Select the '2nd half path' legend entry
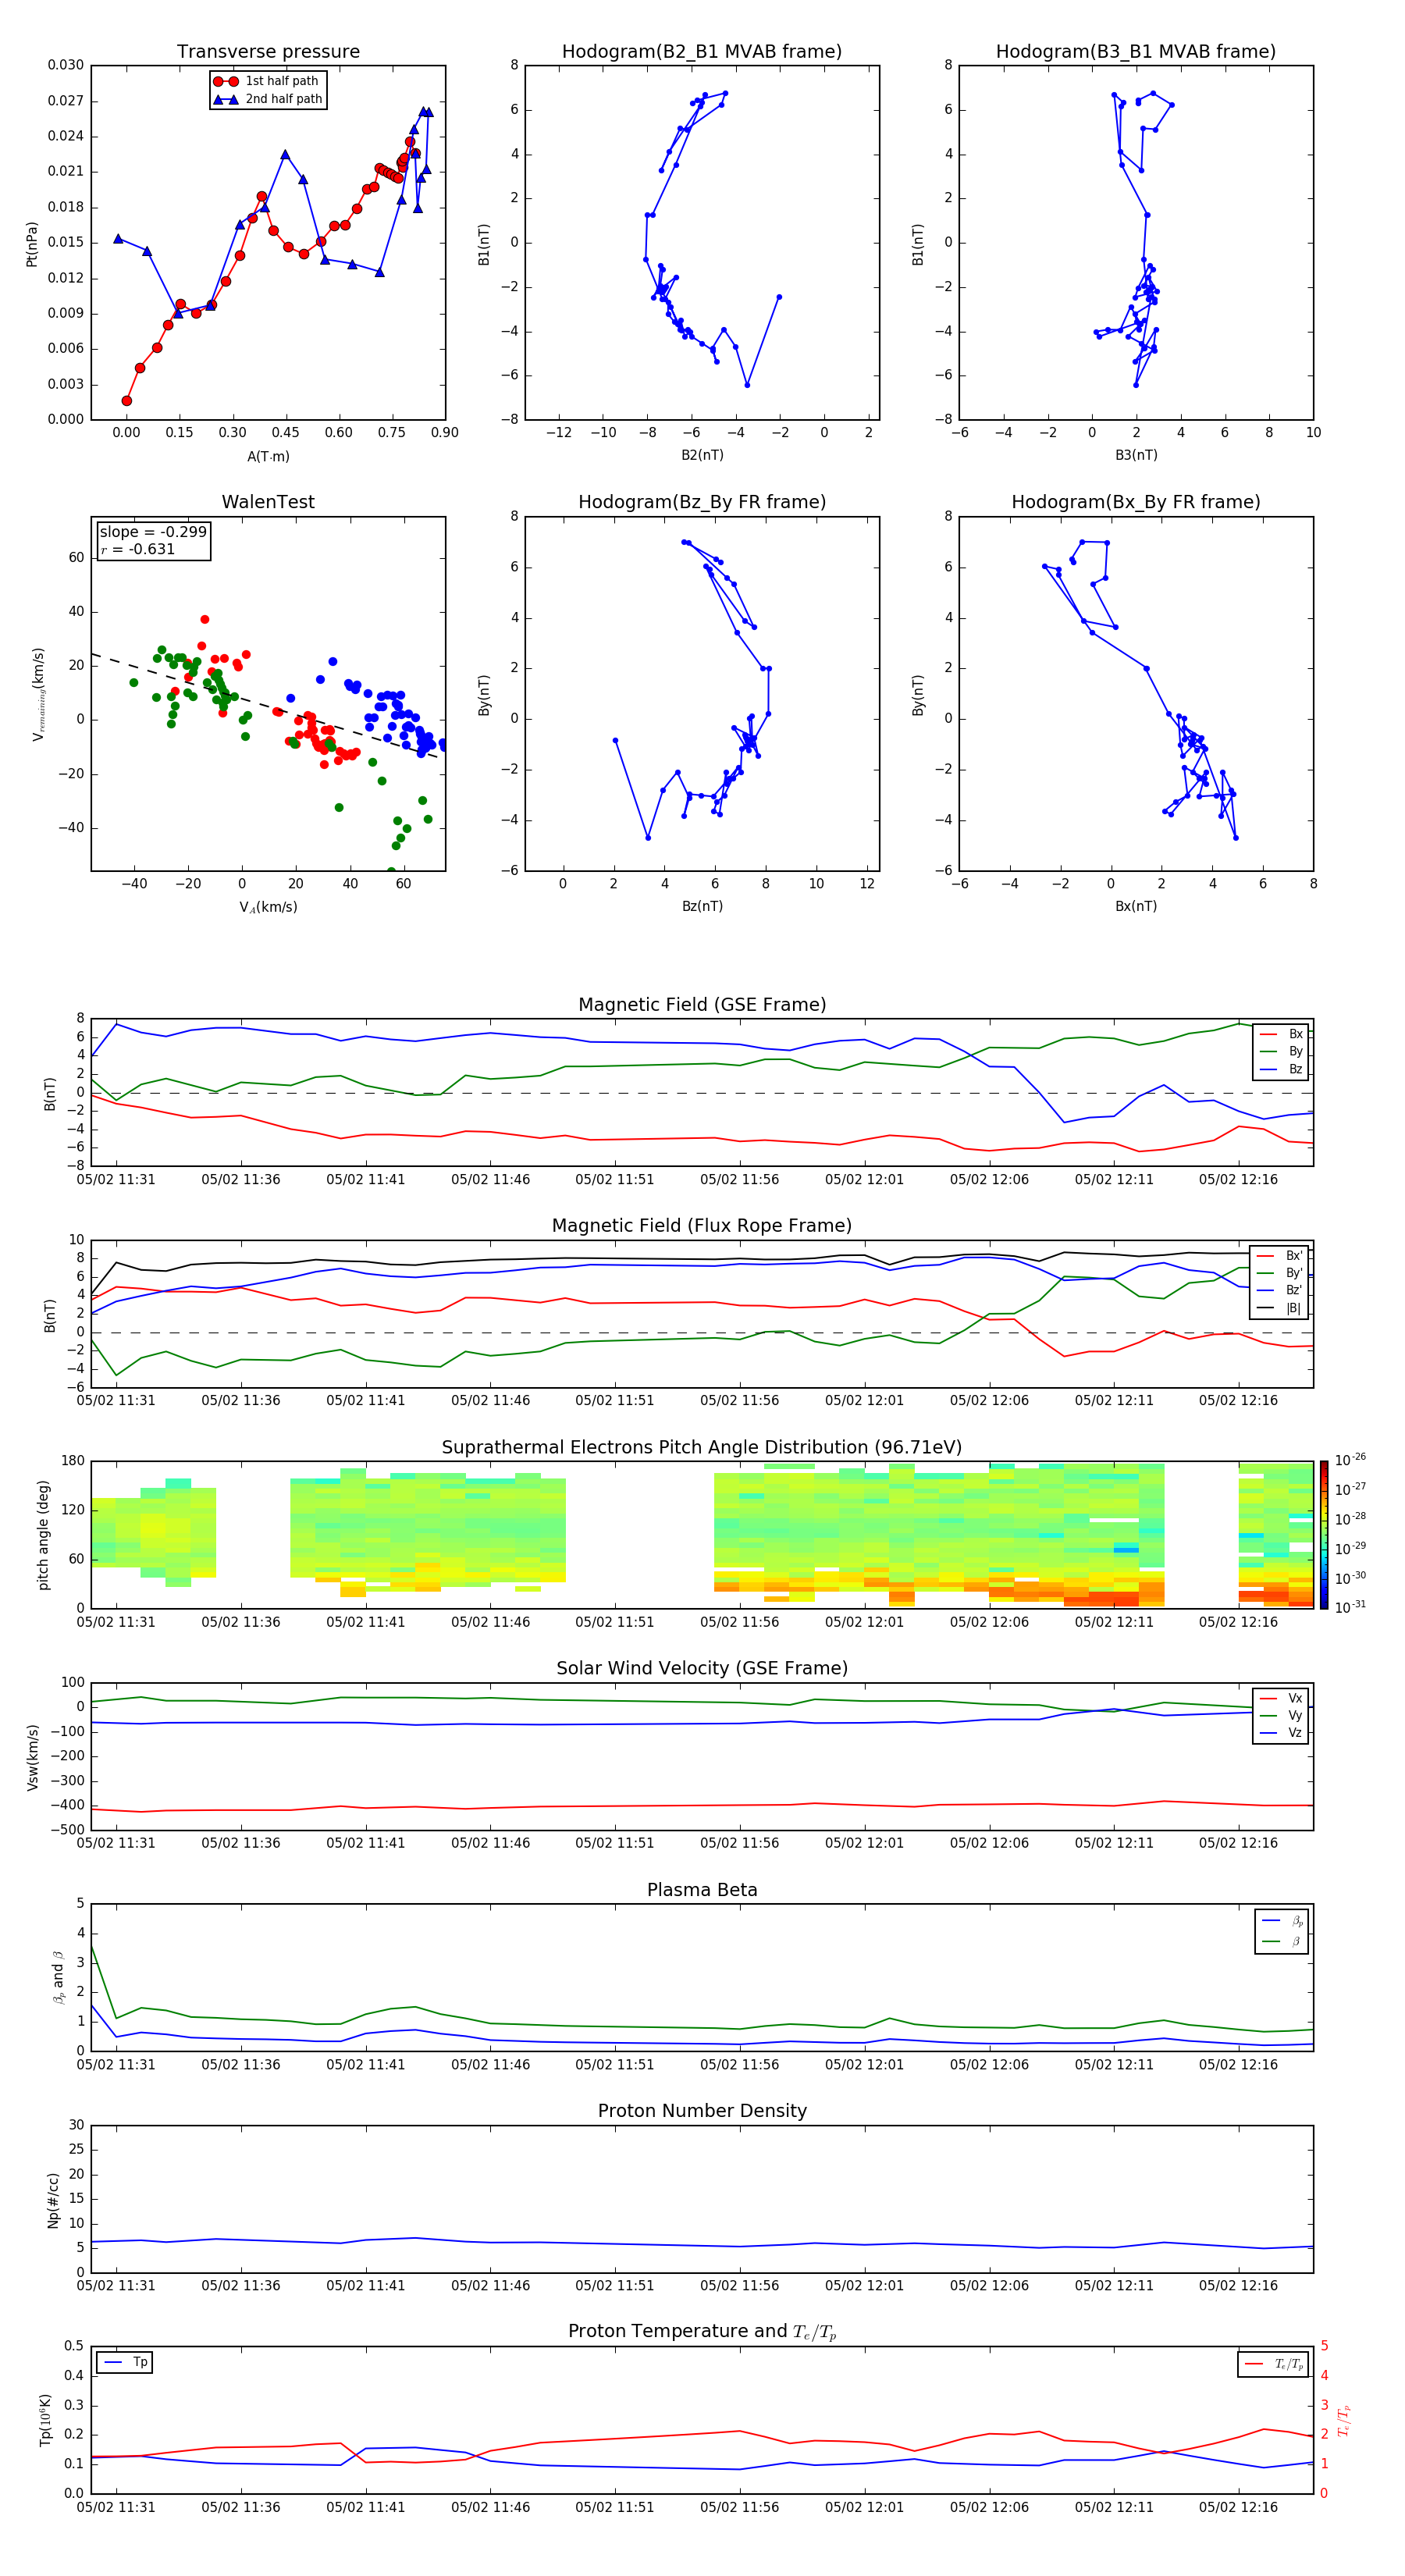The height and width of the screenshot is (2576, 1405). click(267, 99)
